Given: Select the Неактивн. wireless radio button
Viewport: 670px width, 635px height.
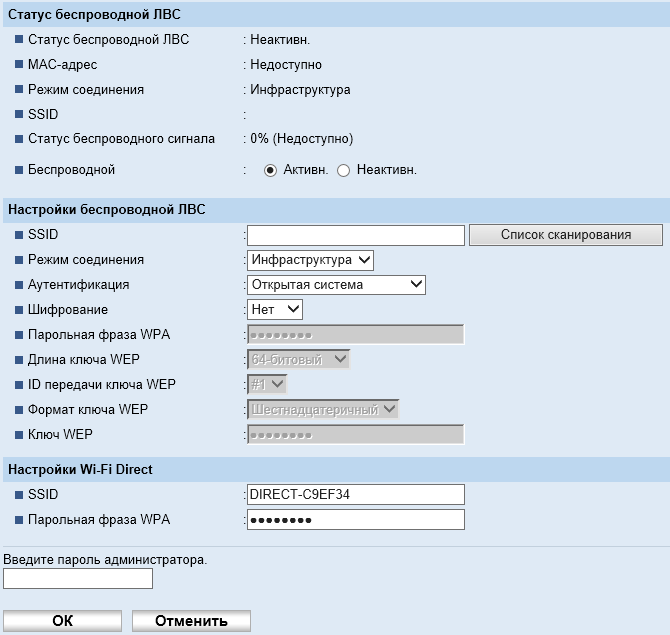Looking at the screenshot, I should point(344,170).
